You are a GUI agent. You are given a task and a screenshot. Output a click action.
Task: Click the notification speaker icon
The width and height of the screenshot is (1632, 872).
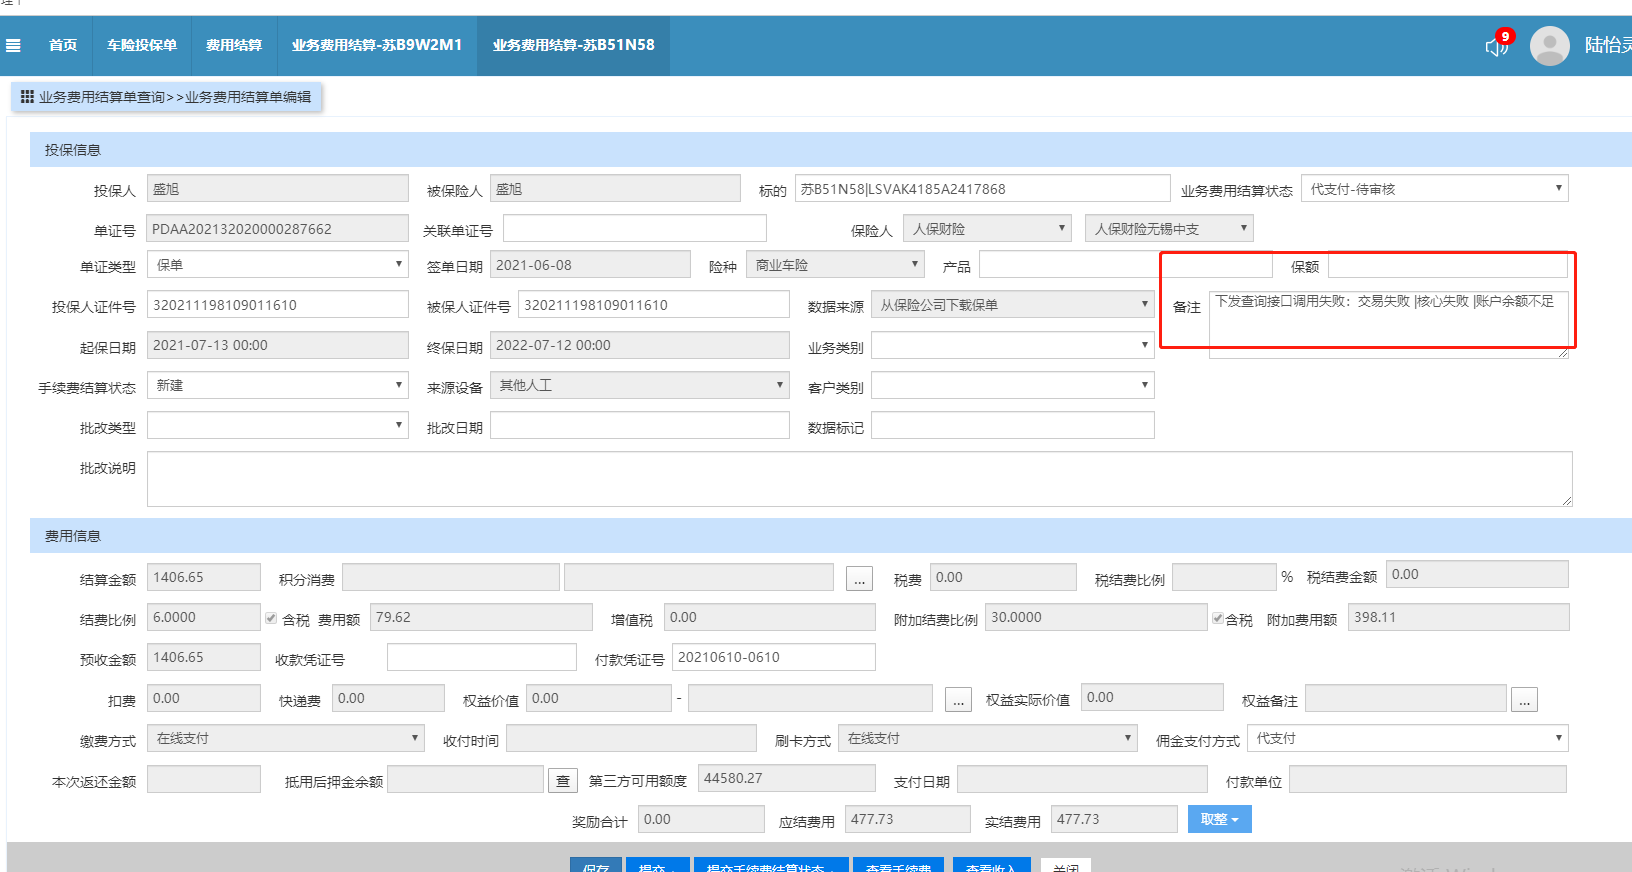point(1496,46)
